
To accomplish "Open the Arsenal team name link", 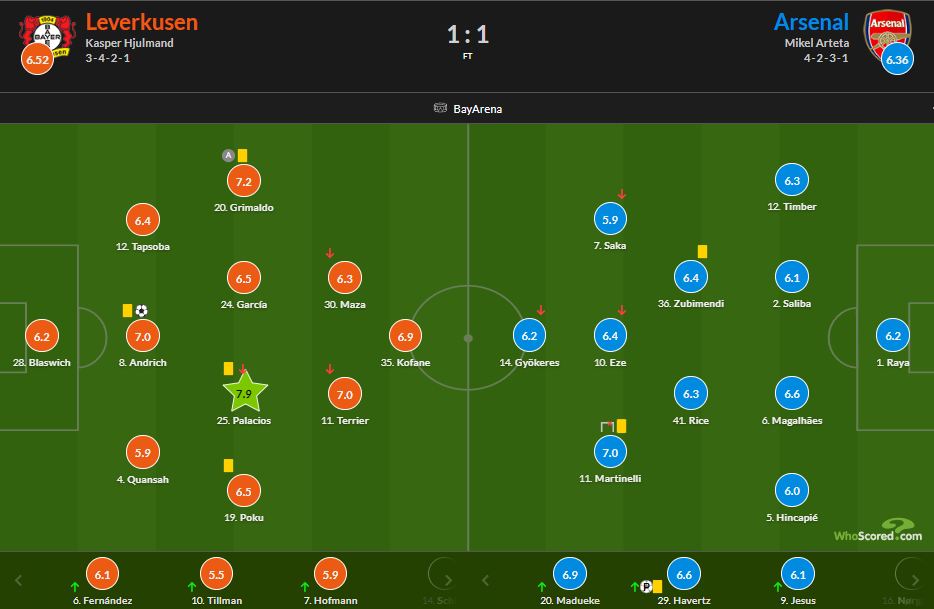I will (x=811, y=22).
